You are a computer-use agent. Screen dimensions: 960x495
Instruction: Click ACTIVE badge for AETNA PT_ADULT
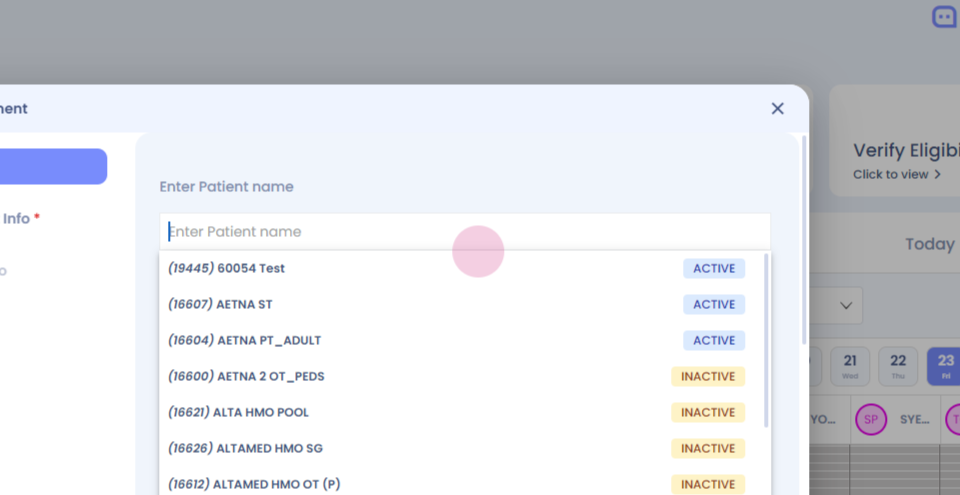coord(714,341)
